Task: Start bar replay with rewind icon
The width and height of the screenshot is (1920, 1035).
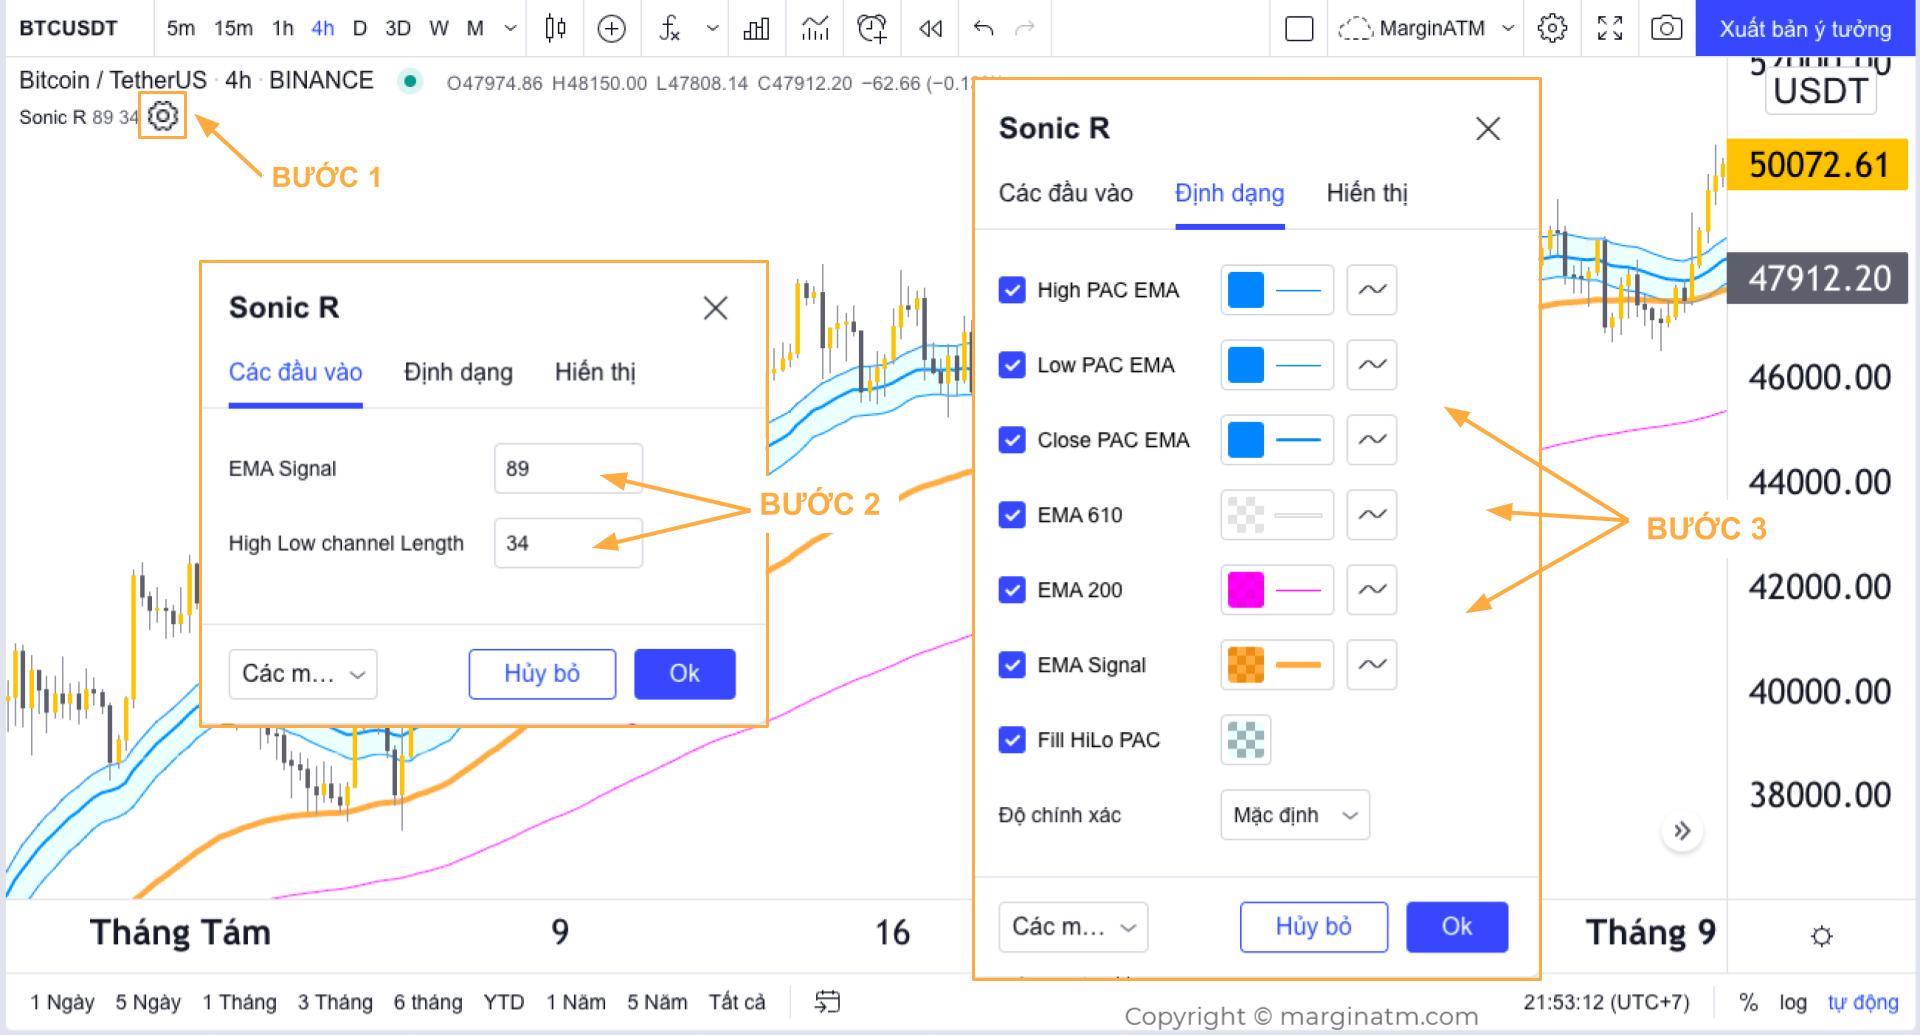Action: 930,28
